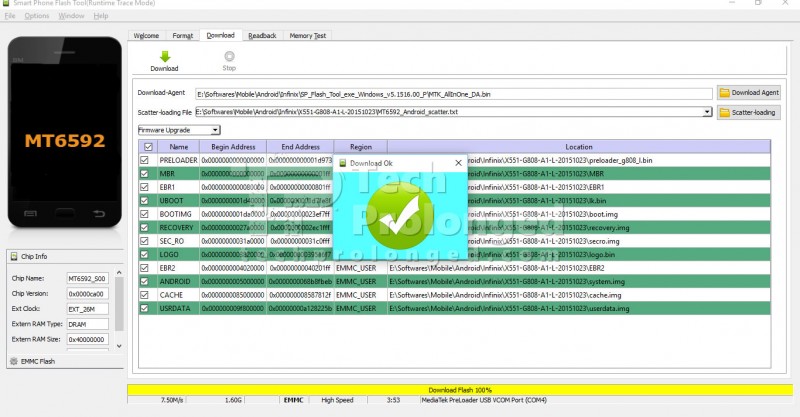Viewport: 800px width, 417px height.
Task: Uncheck the EBR1 row checkbox
Action: point(144,187)
